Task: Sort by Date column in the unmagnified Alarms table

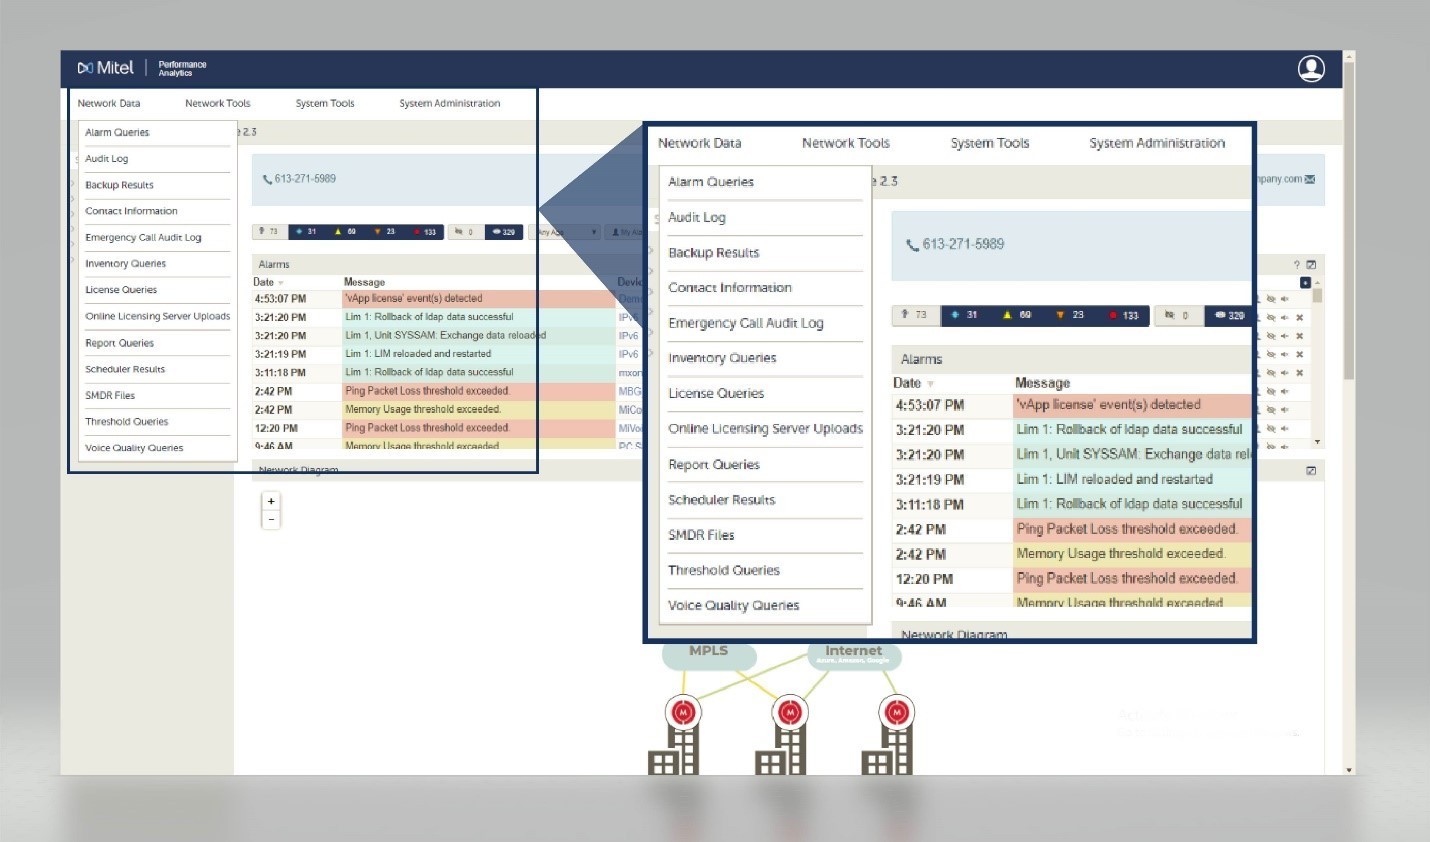Action: click(269, 282)
